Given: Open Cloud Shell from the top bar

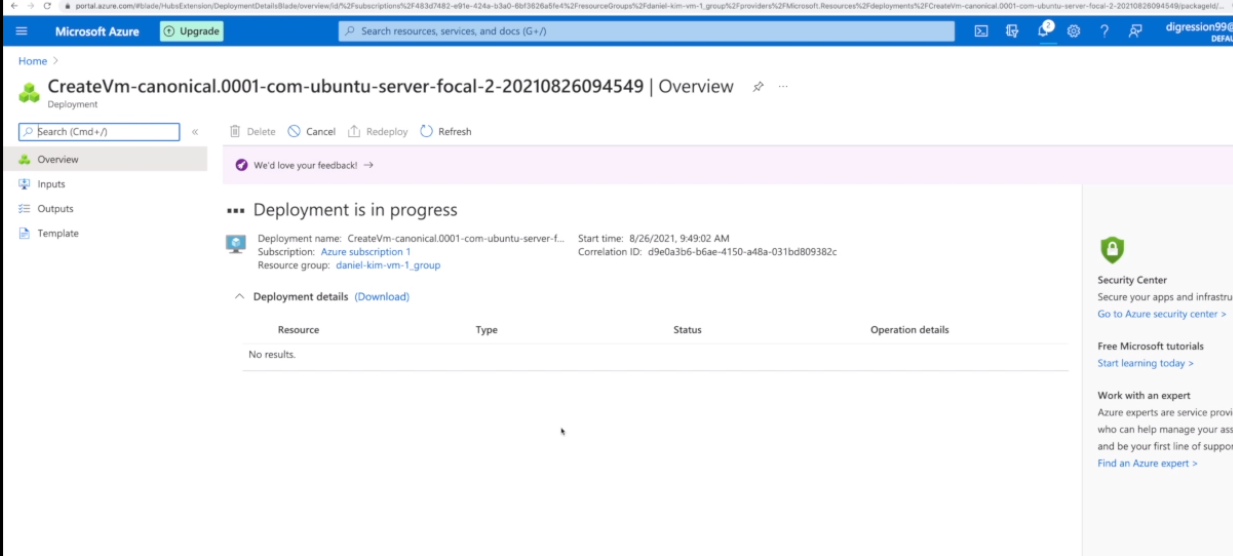Looking at the screenshot, I should tap(982, 31).
